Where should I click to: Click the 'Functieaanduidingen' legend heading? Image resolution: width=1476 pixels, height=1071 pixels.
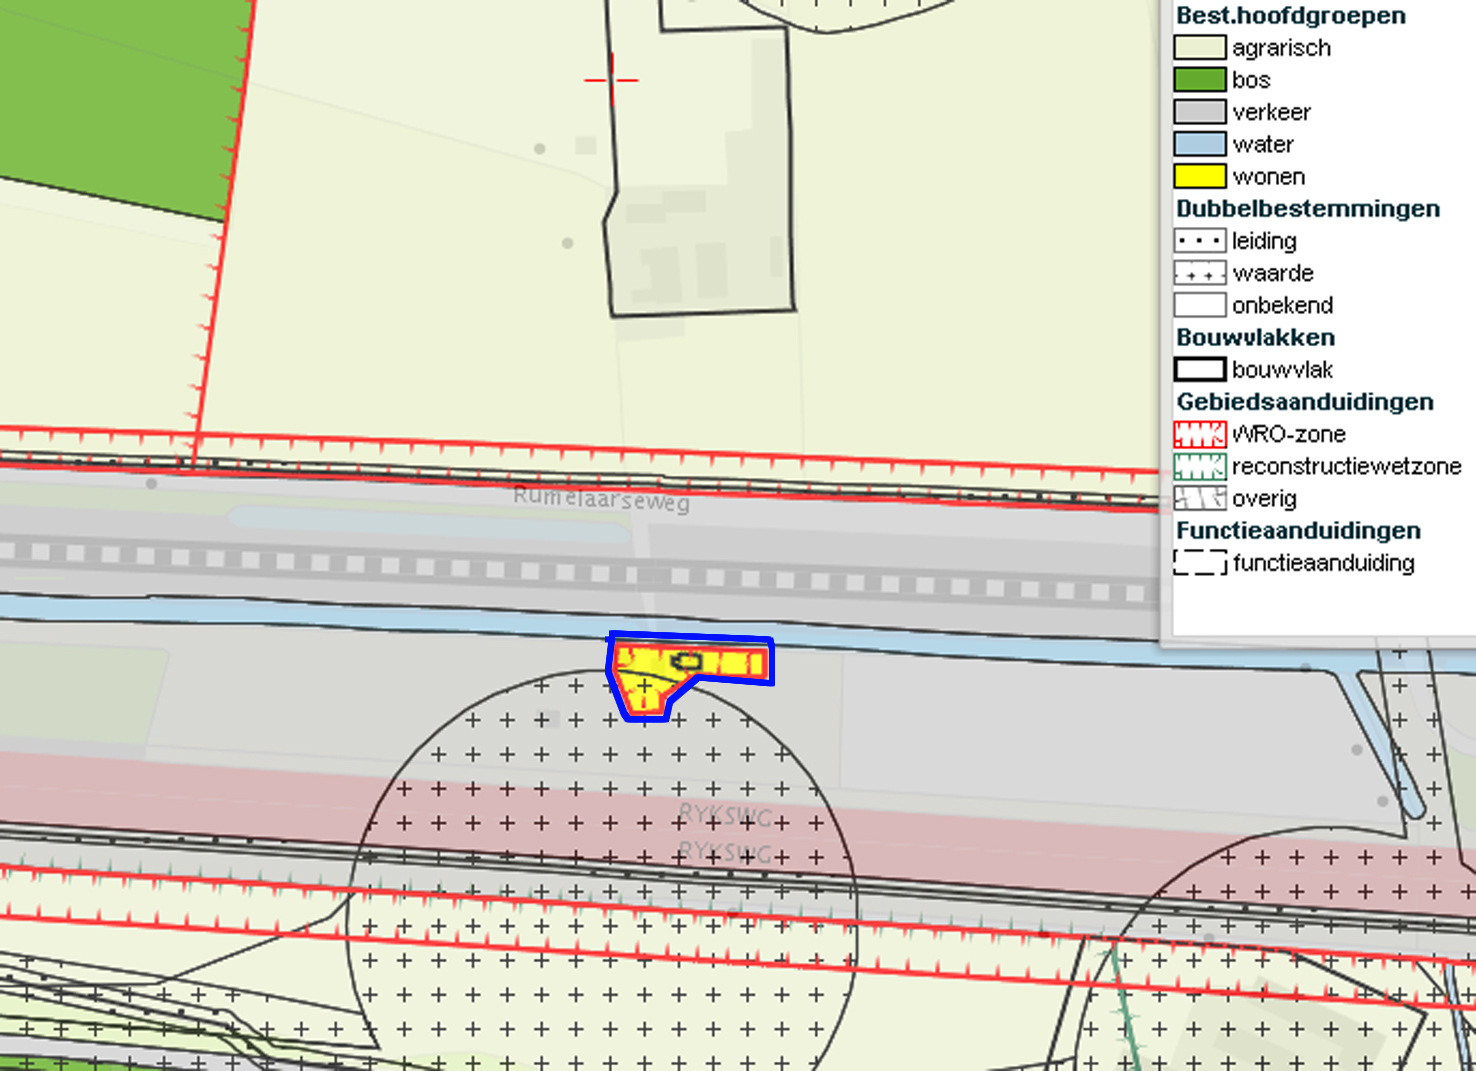point(1298,530)
